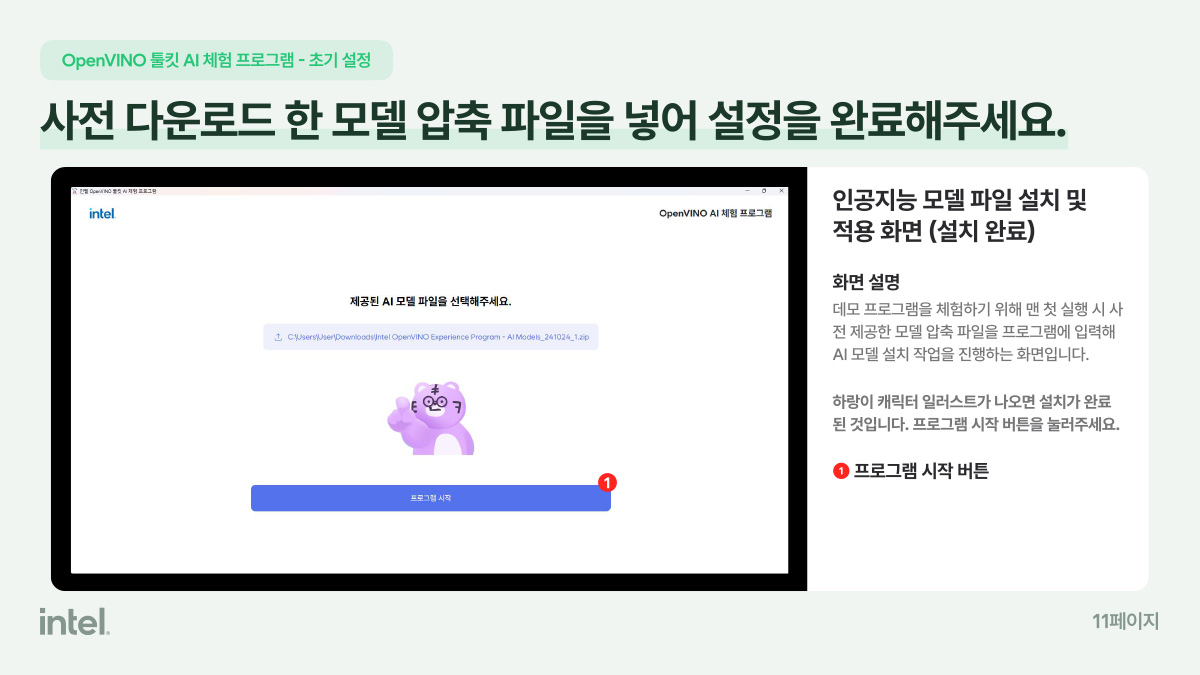Click the "프로그램 시작 버튼" legend label
Screen dimensions: 1200x675
click(x=920, y=471)
